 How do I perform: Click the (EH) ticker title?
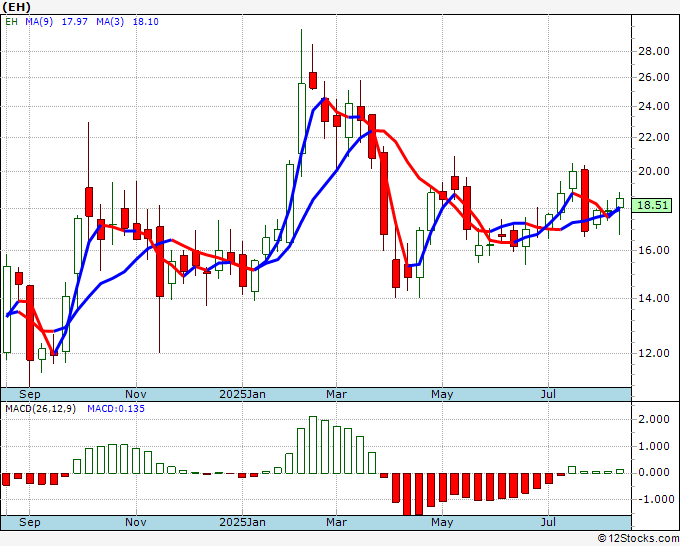click(17, 7)
